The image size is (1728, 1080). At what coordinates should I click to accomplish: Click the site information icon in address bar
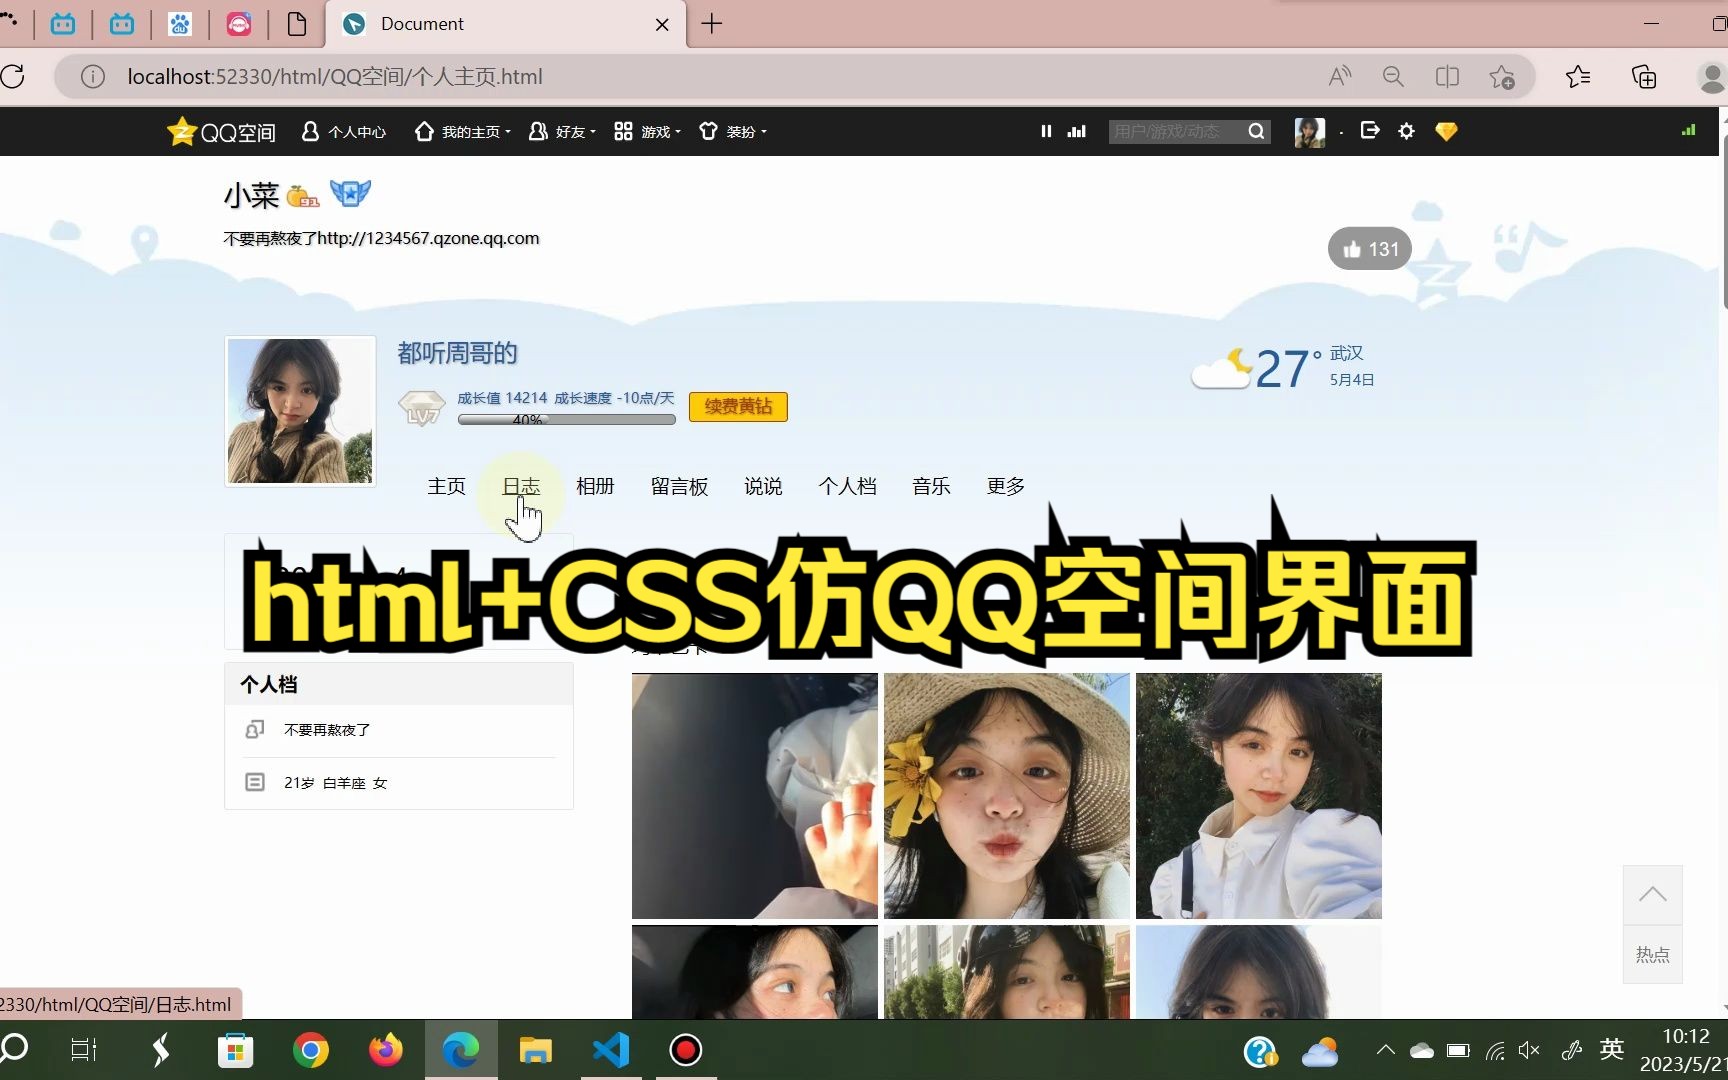click(x=93, y=76)
